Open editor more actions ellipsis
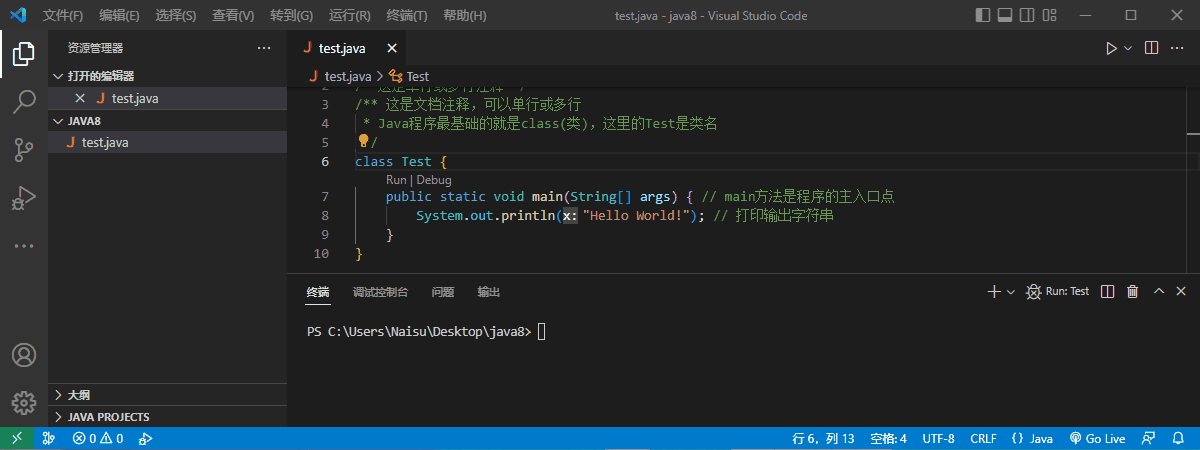This screenshot has width=1200, height=450. (x=1178, y=48)
